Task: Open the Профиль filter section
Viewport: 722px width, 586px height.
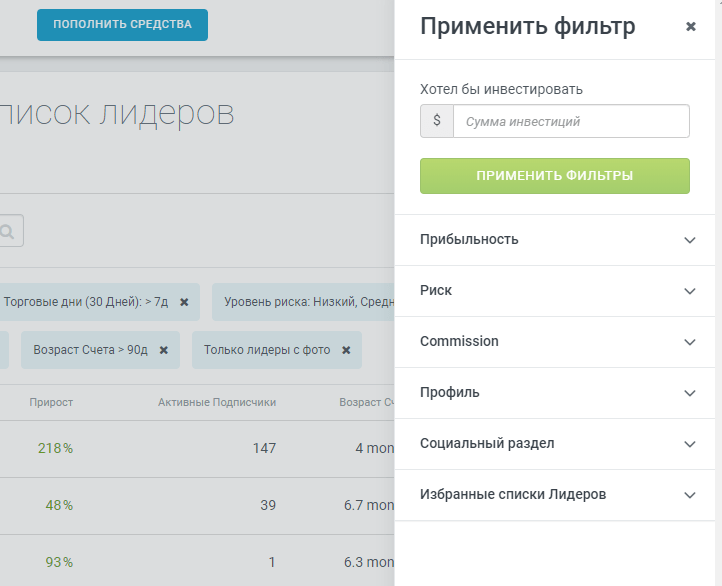Action: pyautogui.click(x=689, y=393)
